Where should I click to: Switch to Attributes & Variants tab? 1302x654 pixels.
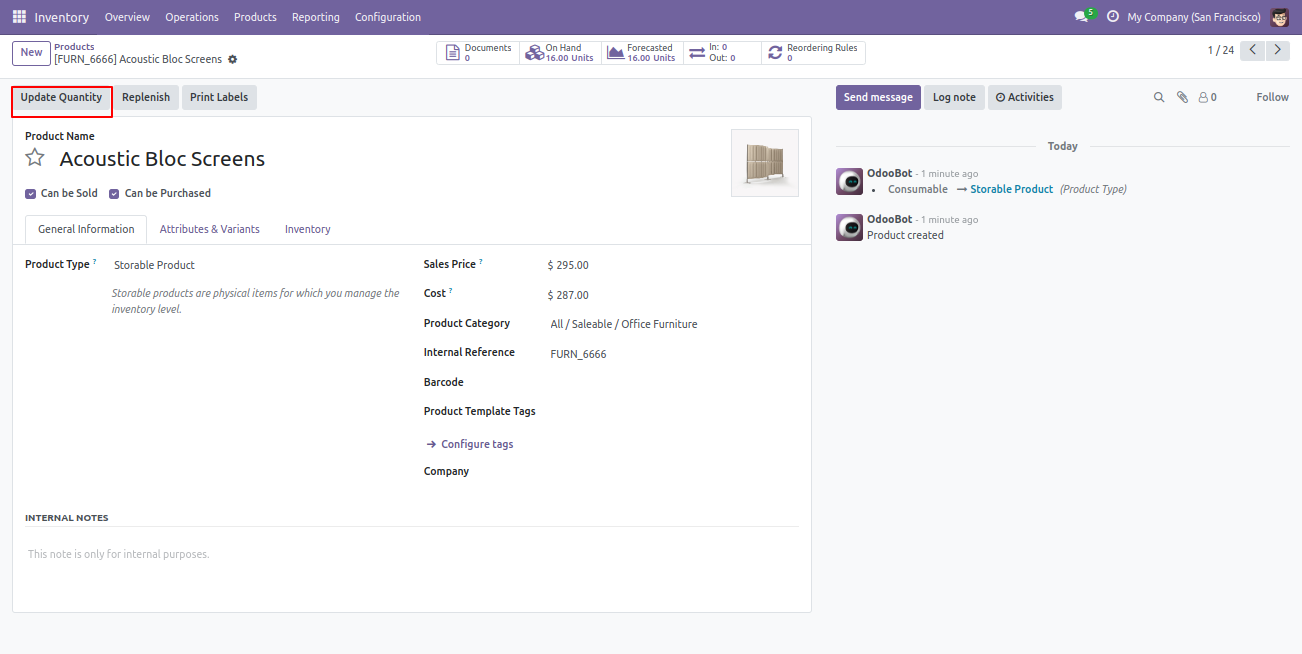pos(210,229)
